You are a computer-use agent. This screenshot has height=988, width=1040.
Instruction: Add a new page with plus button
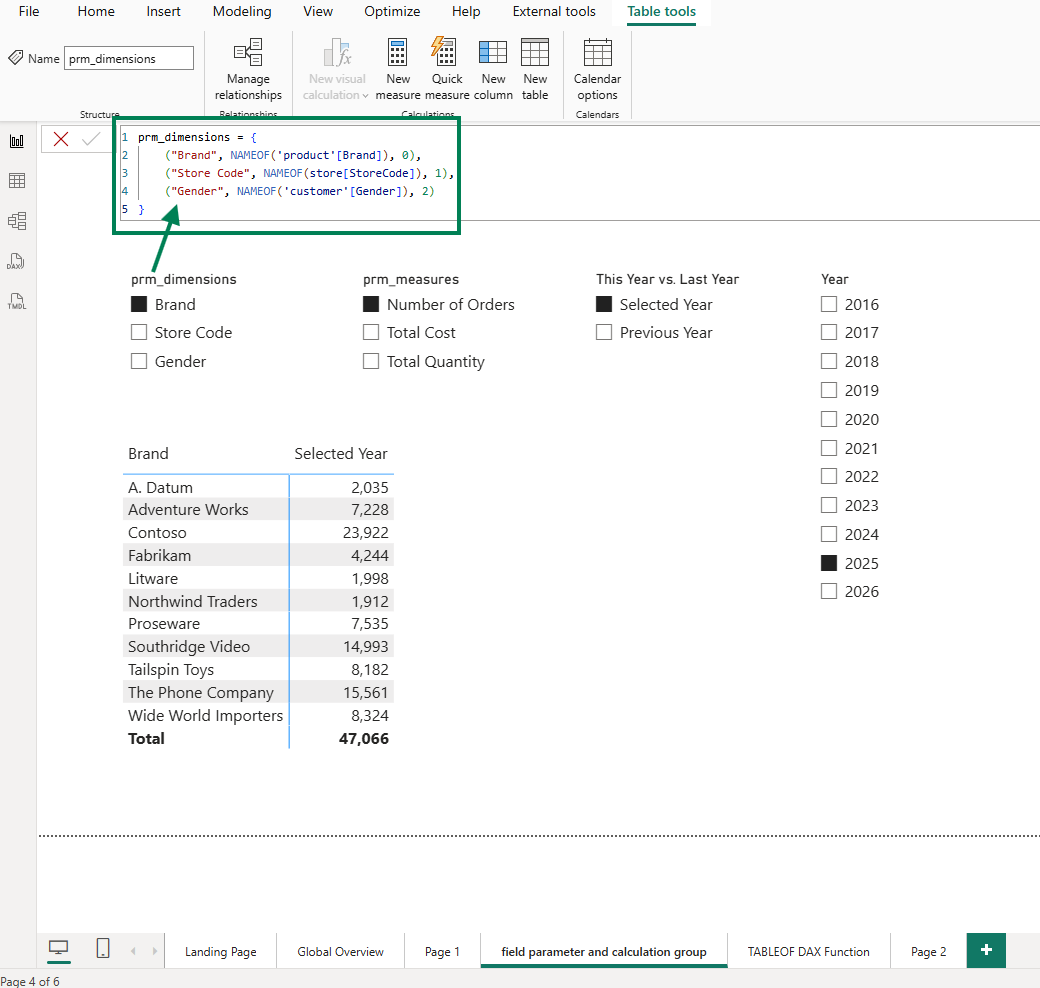(986, 950)
